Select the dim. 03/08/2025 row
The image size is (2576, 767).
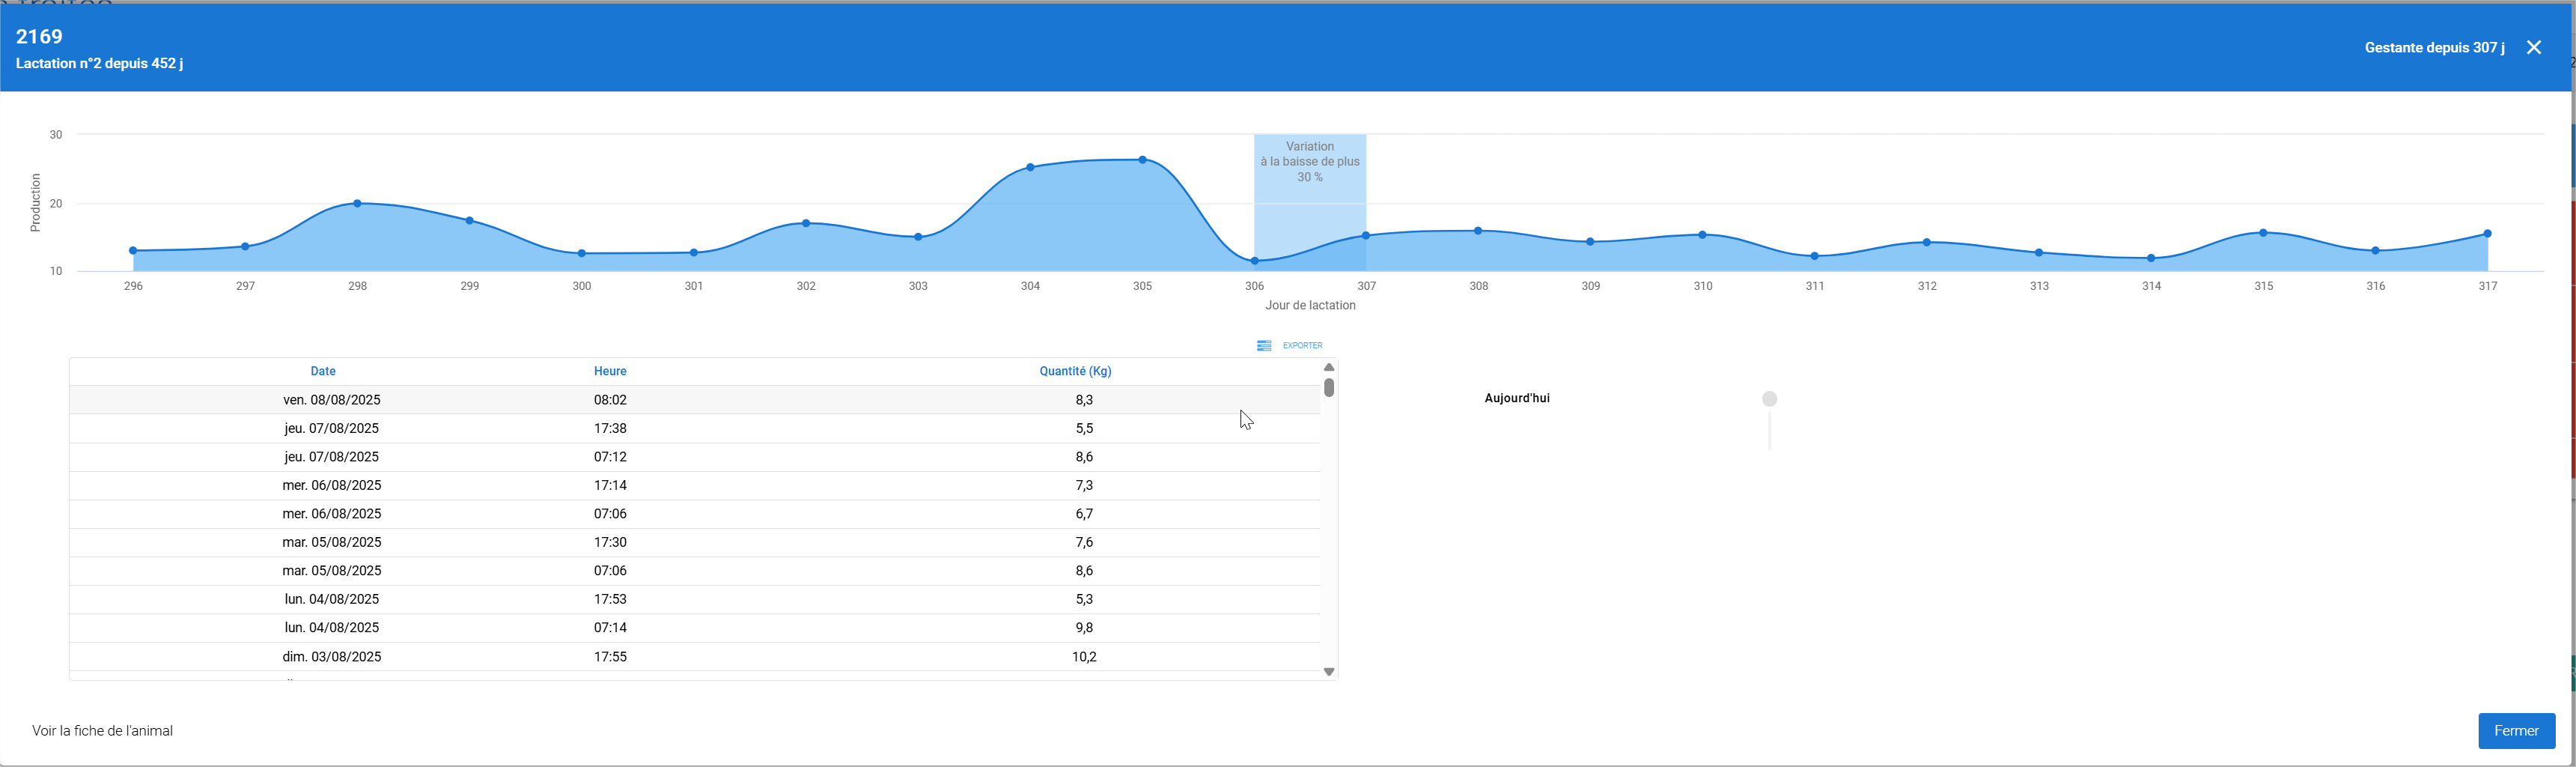(695, 657)
